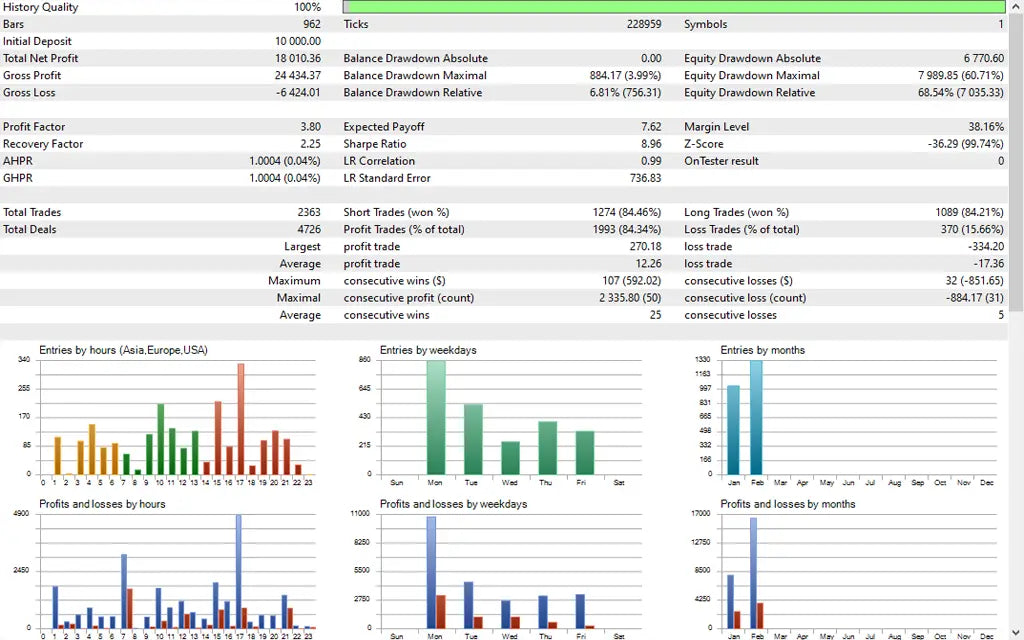
Task: Click the scrollbar up arrow
Action: 1017,7
